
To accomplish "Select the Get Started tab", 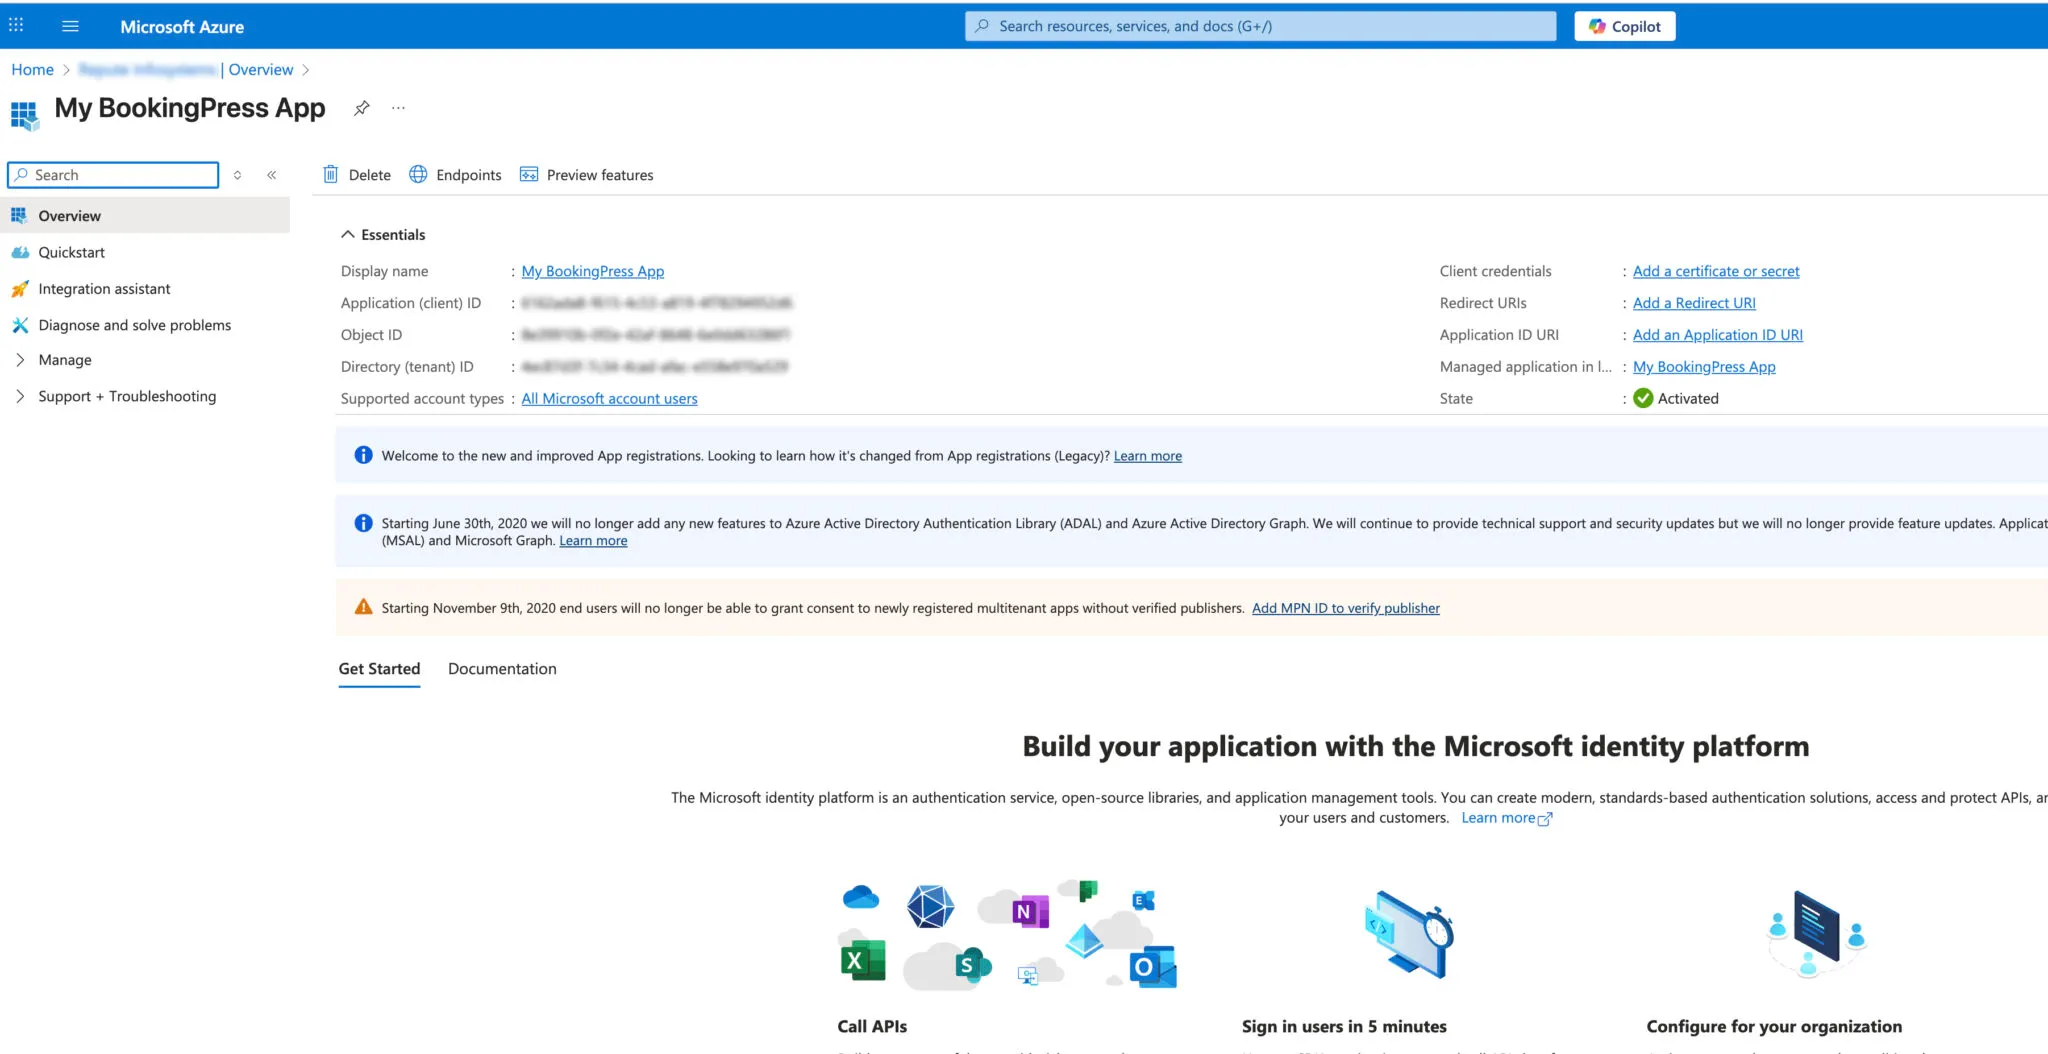I will [x=379, y=669].
